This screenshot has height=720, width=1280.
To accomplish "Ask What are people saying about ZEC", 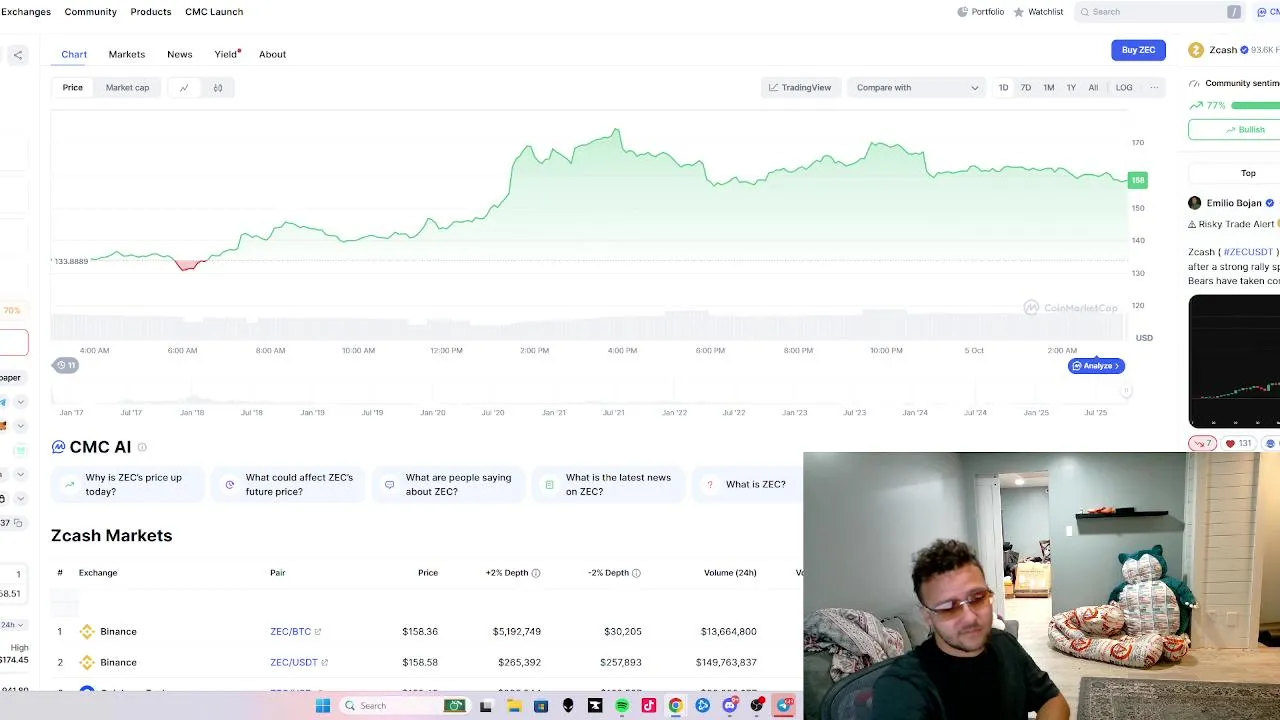I will 448,485.
